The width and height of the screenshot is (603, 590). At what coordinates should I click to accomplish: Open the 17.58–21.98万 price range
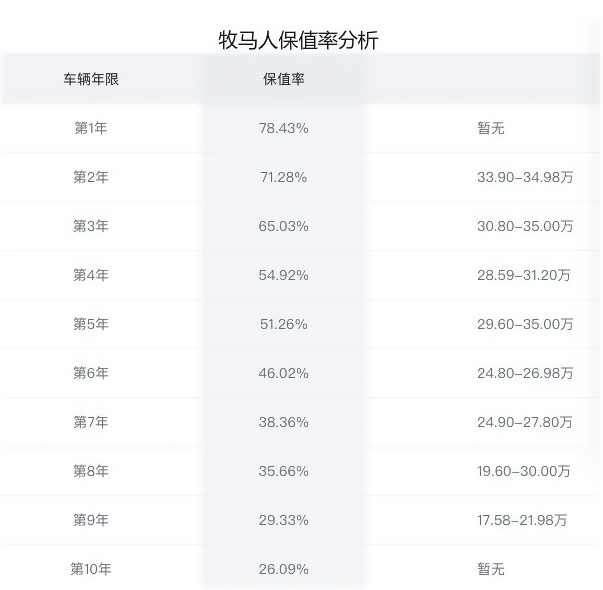coord(522,520)
